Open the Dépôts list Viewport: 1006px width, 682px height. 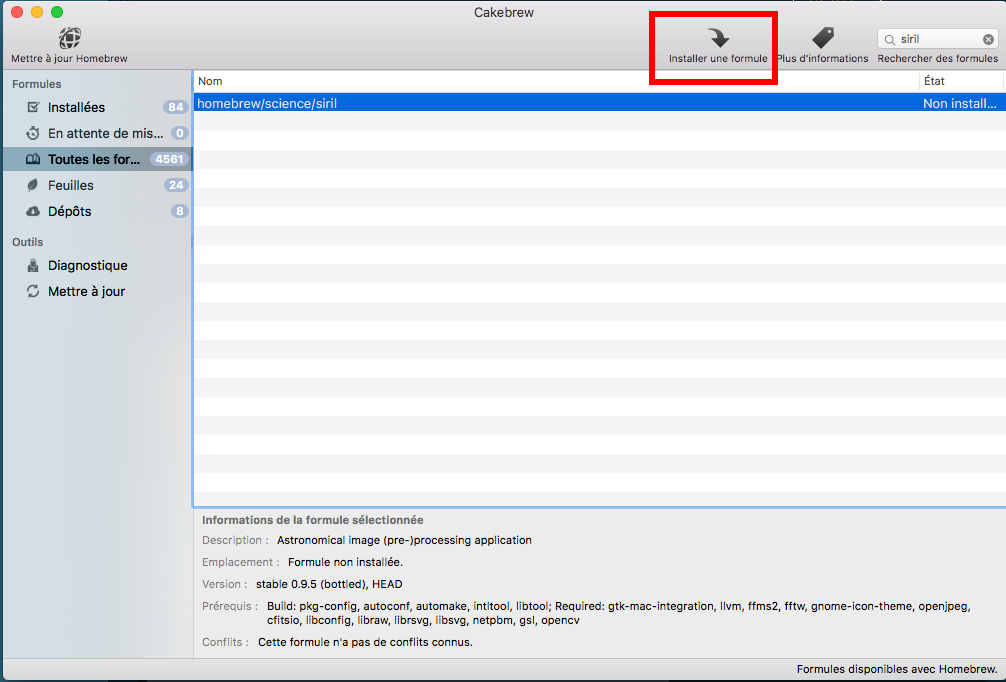[70, 211]
